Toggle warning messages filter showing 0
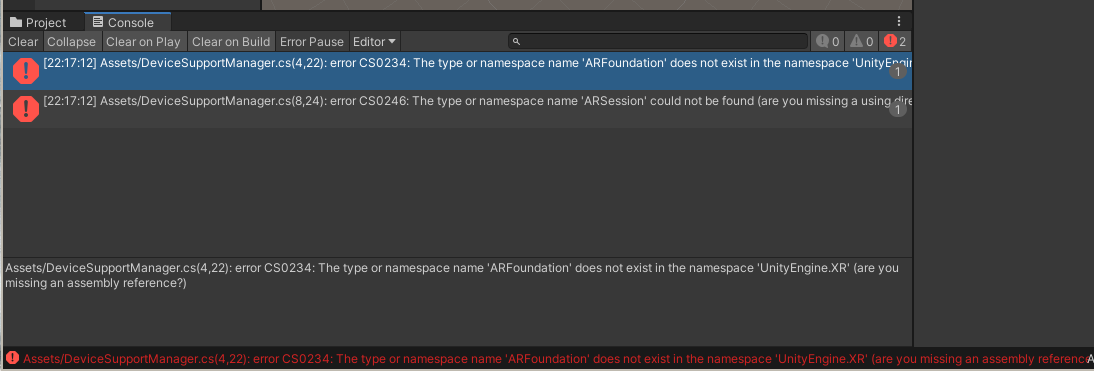1094x371 pixels. pyautogui.click(x=862, y=42)
